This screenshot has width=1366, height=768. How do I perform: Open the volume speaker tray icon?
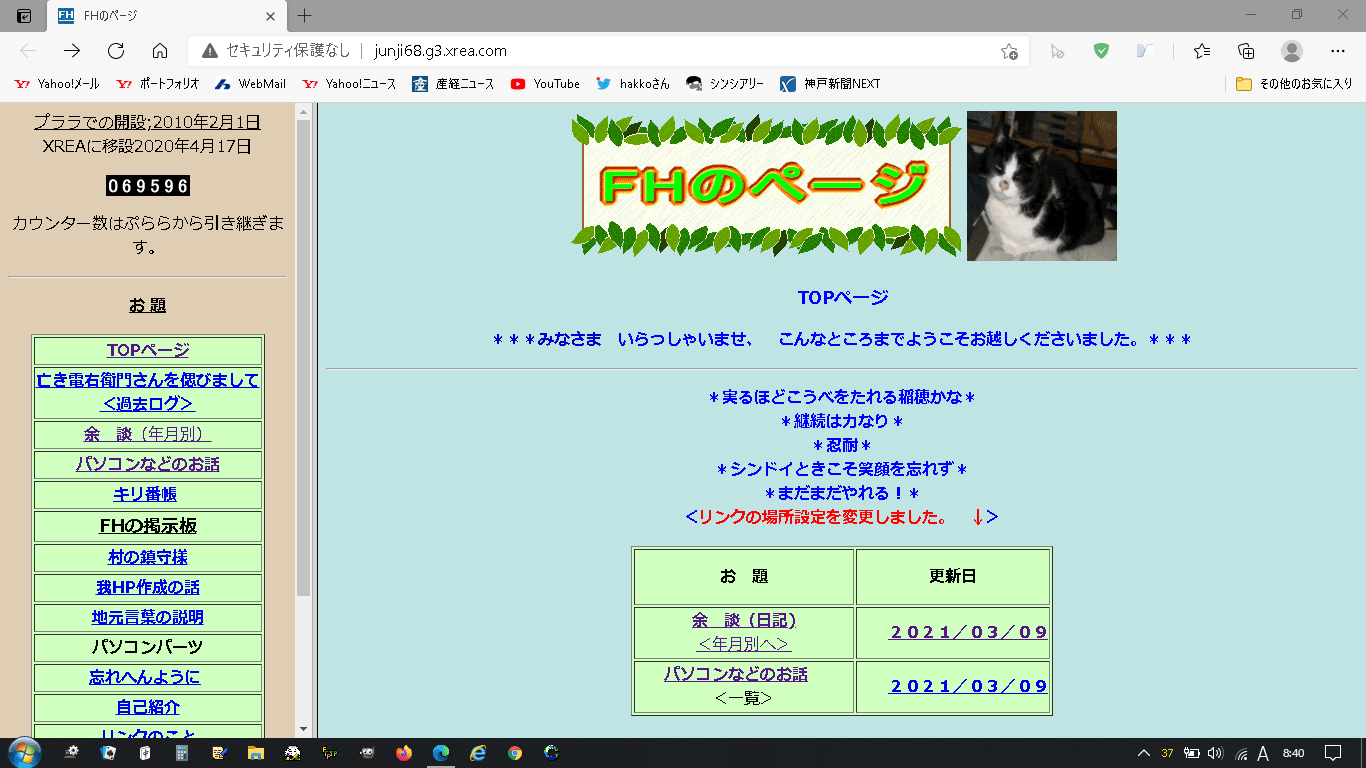click(x=1216, y=753)
